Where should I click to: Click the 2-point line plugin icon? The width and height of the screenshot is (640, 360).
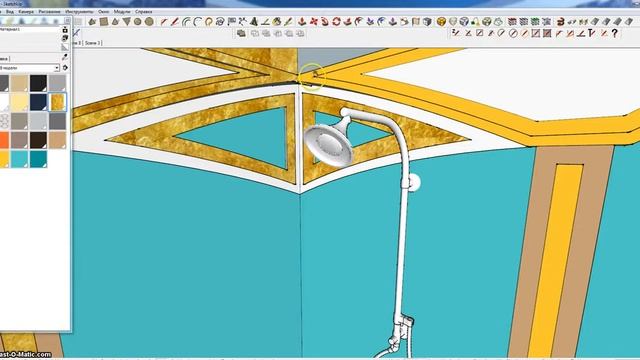tap(456, 33)
